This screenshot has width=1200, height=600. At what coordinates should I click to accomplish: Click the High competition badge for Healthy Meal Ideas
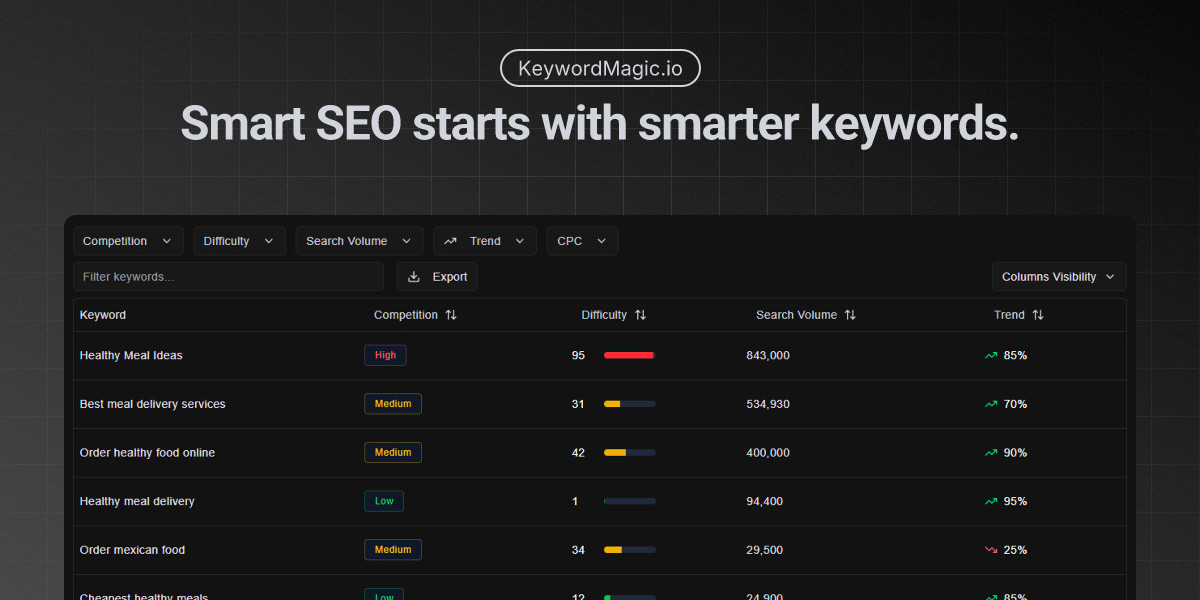click(x=385, y=355)
